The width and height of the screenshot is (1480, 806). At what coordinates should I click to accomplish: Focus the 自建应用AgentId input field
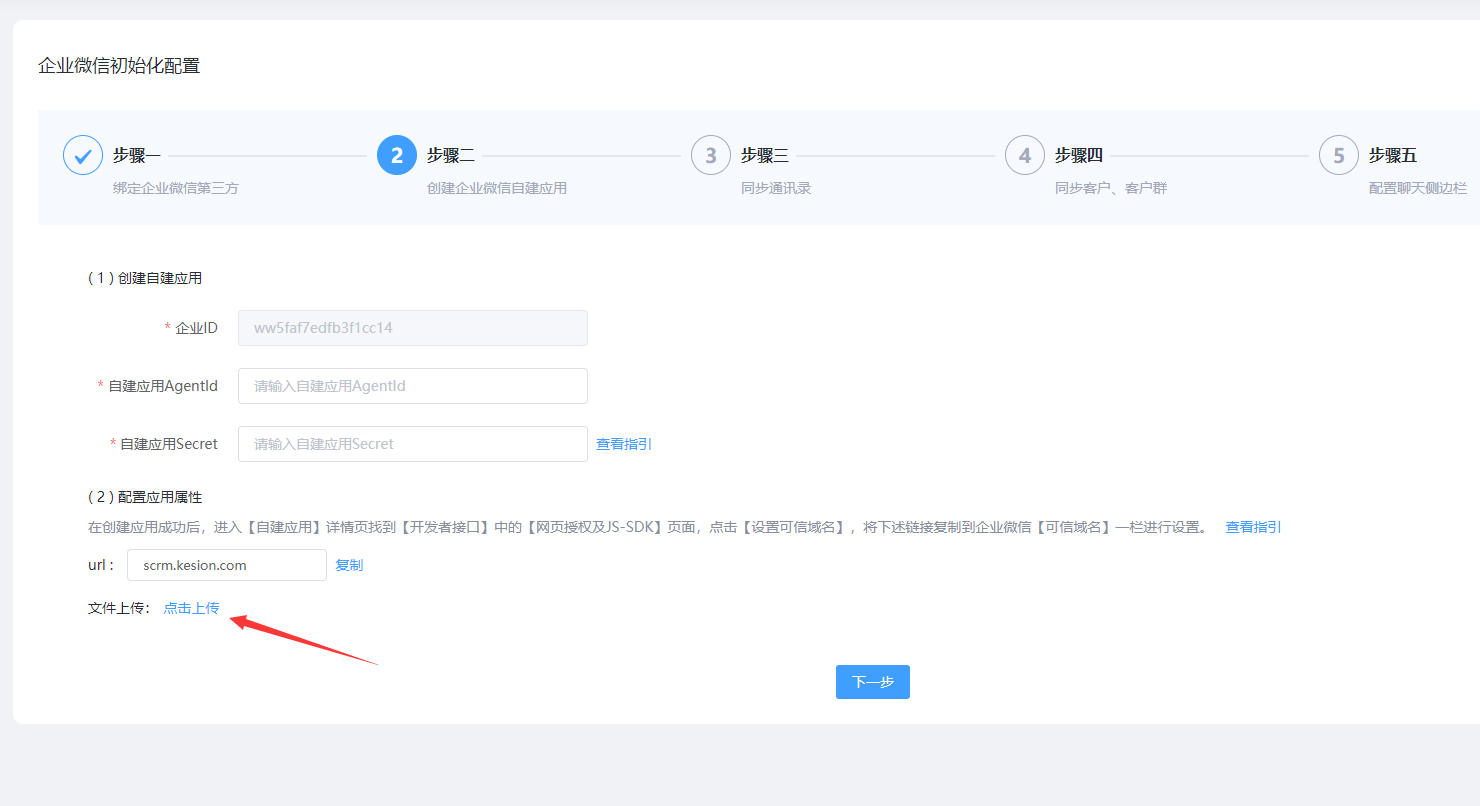(412, 386)
